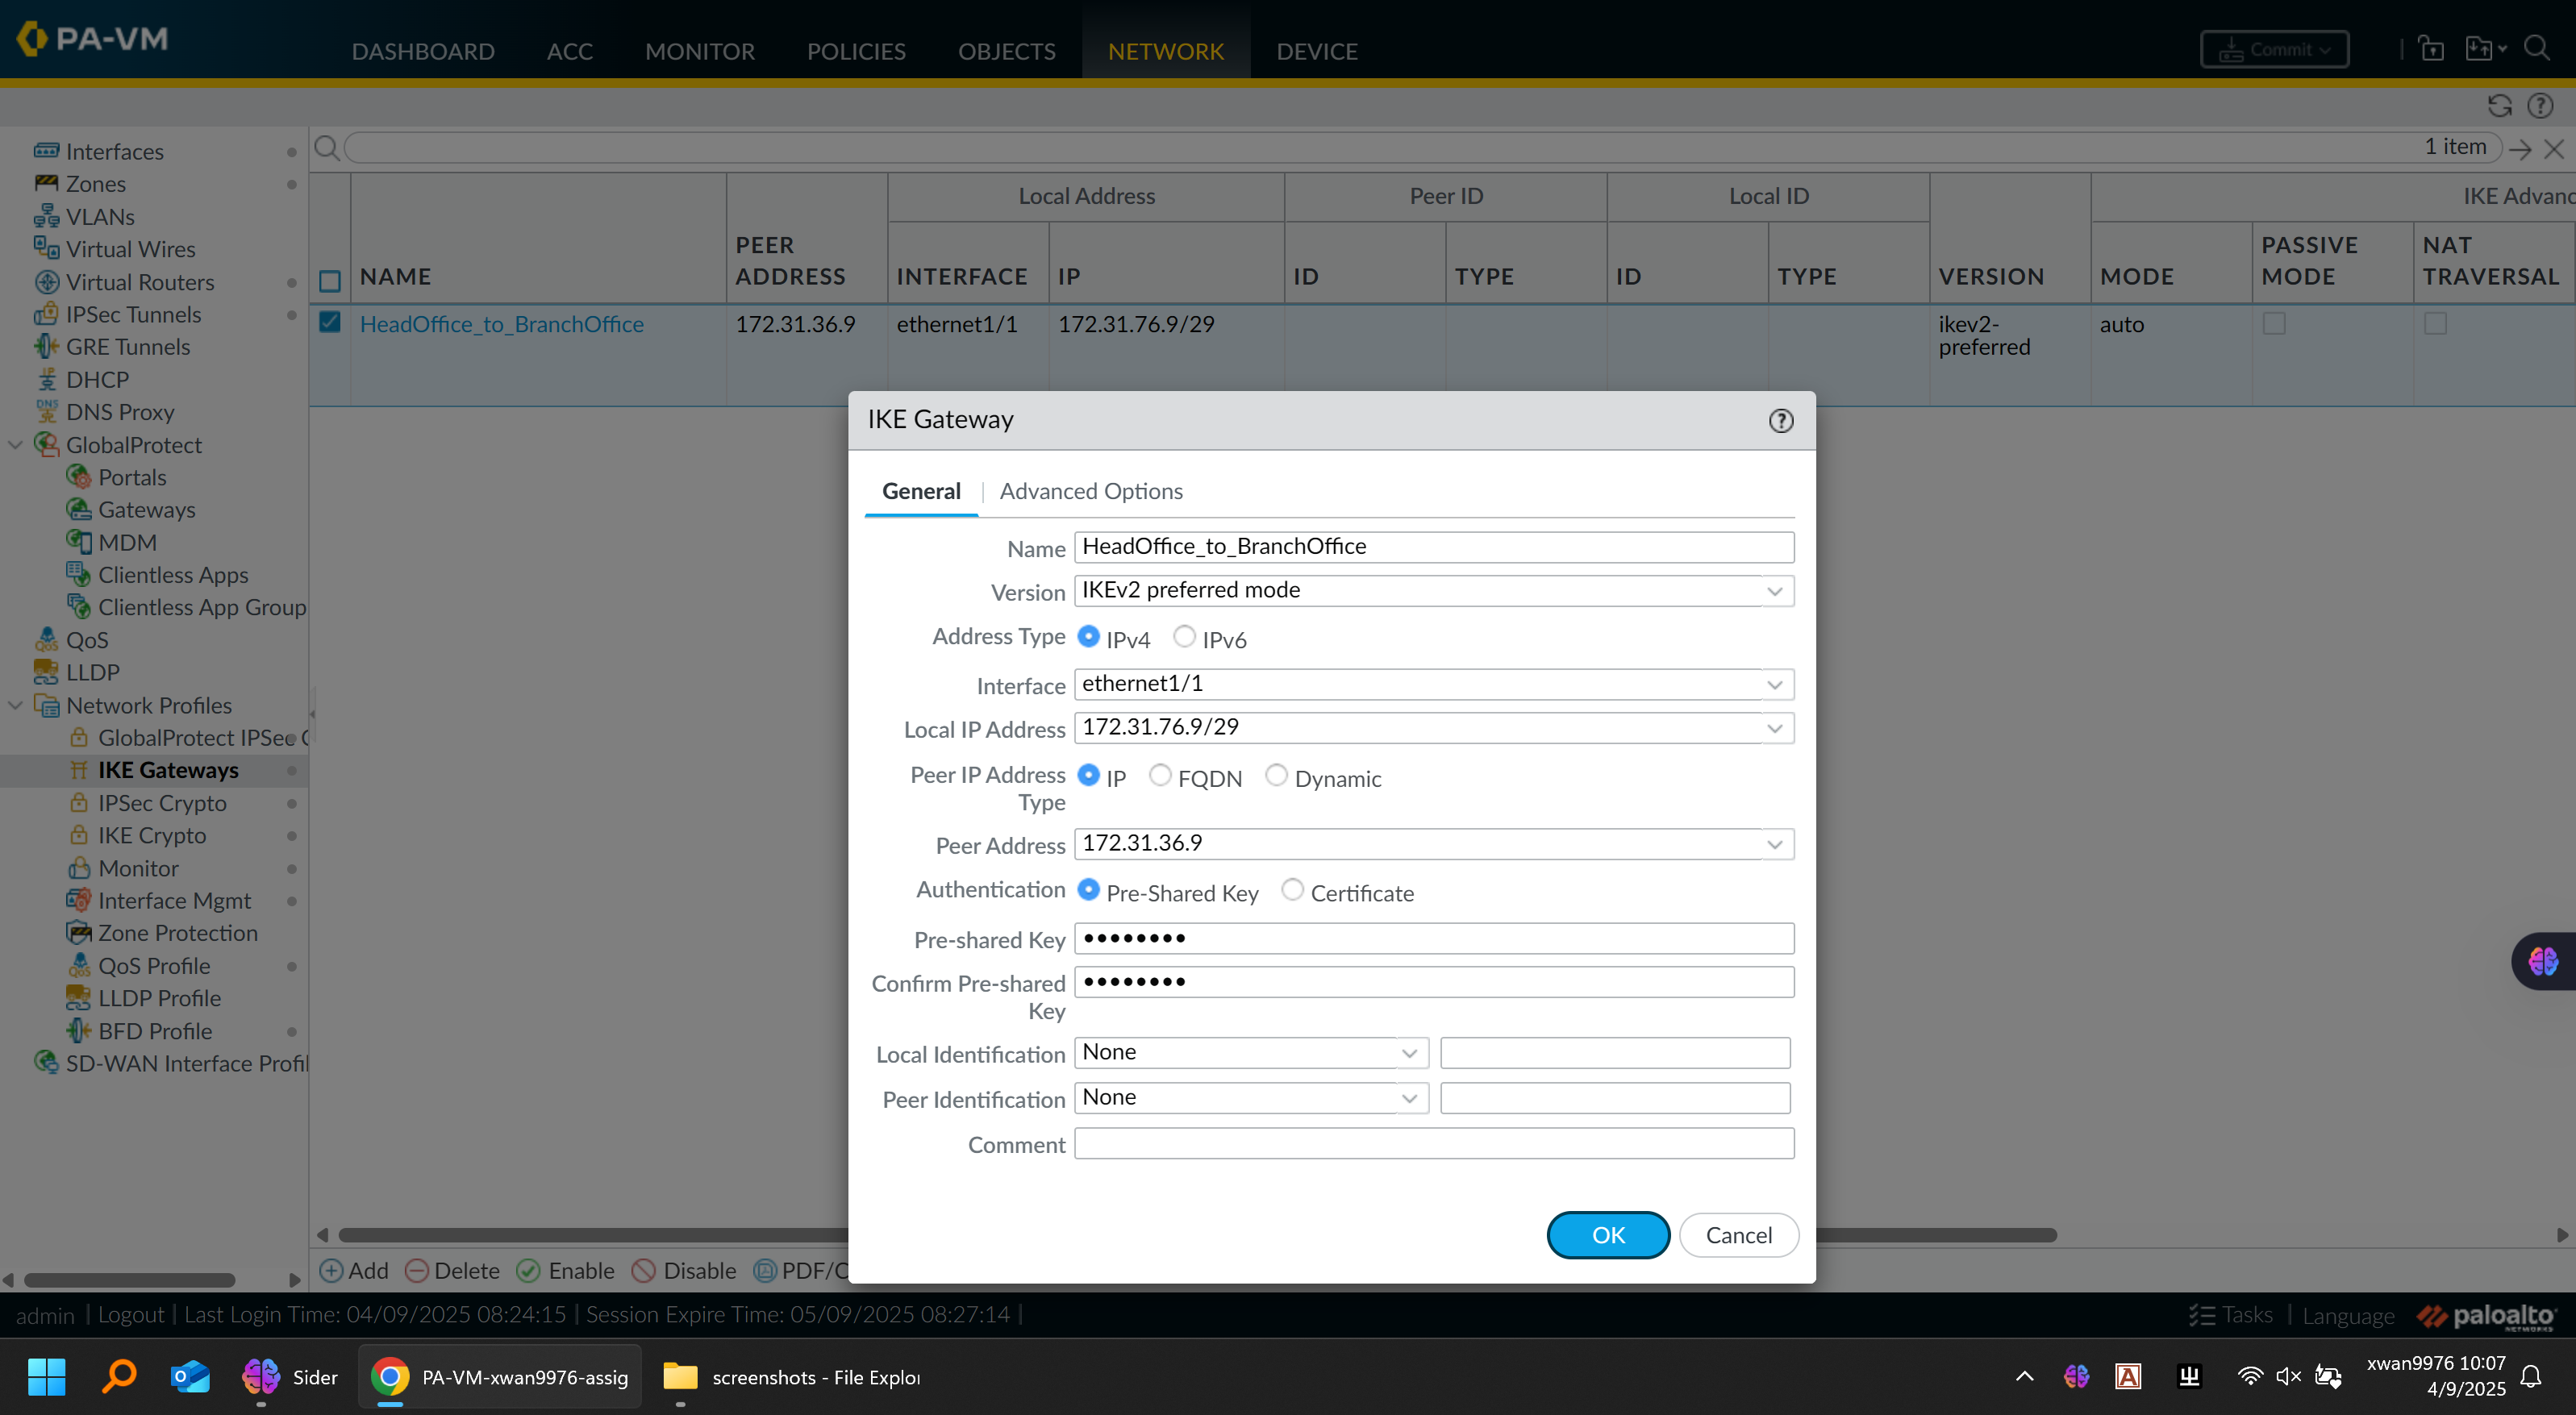The height and width of the screenshot is (1415, 2576).
Task: Expand the Local Identification dropdown
Action: pos(1408,1053)
